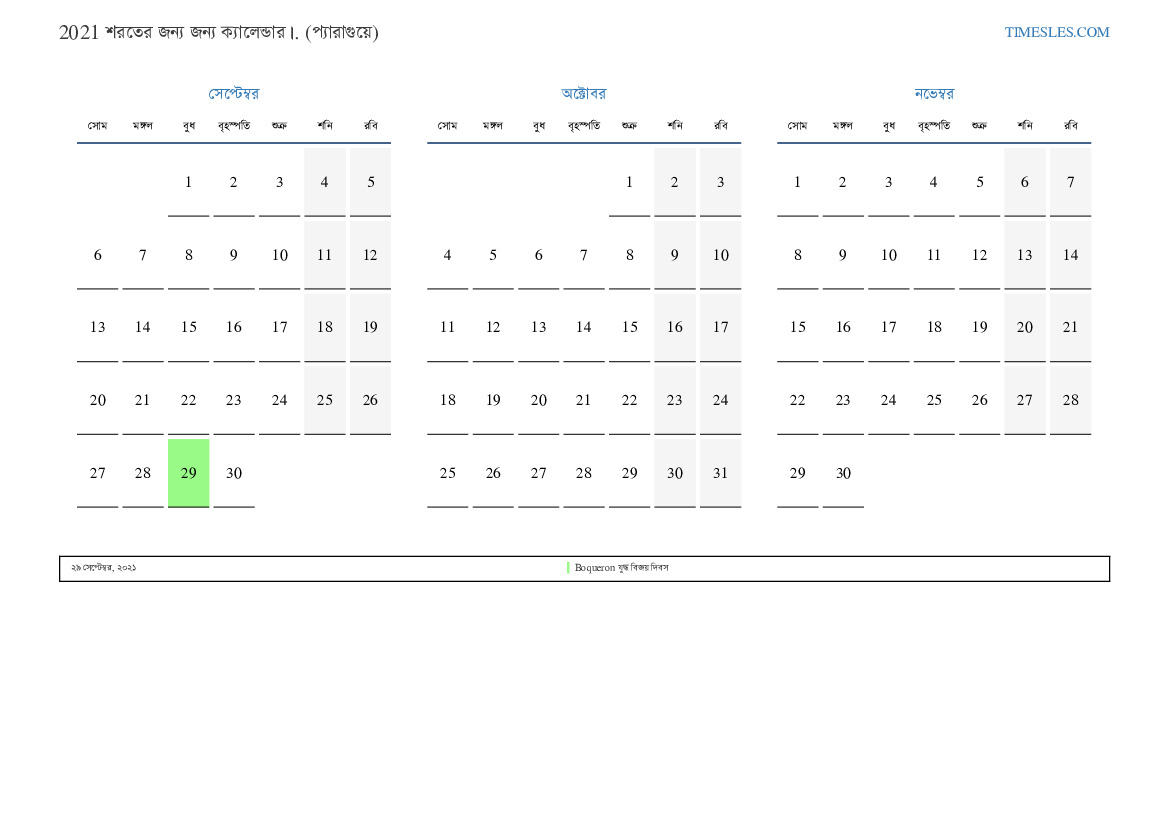1169x827 pixels.
Task: Choose October 31 in the calendar
Action: pos(720,473)
